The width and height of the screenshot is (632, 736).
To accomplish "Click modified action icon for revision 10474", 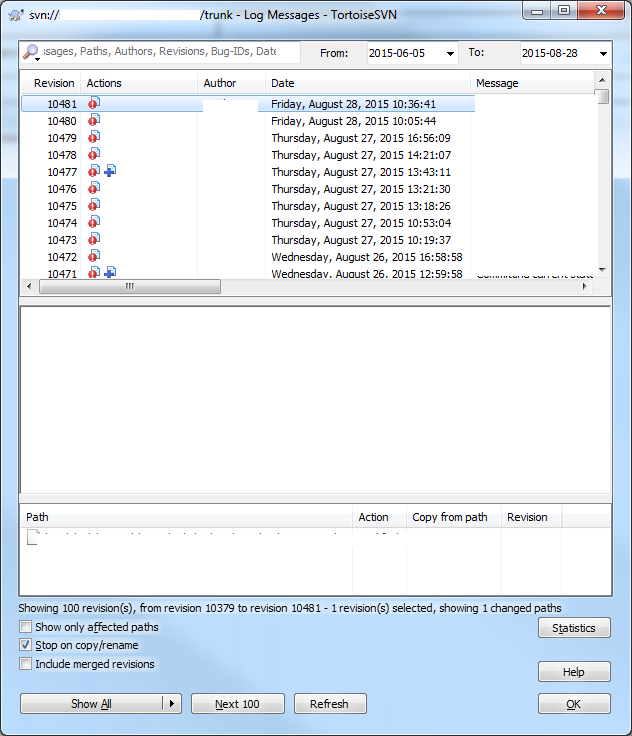I will 94,222.
